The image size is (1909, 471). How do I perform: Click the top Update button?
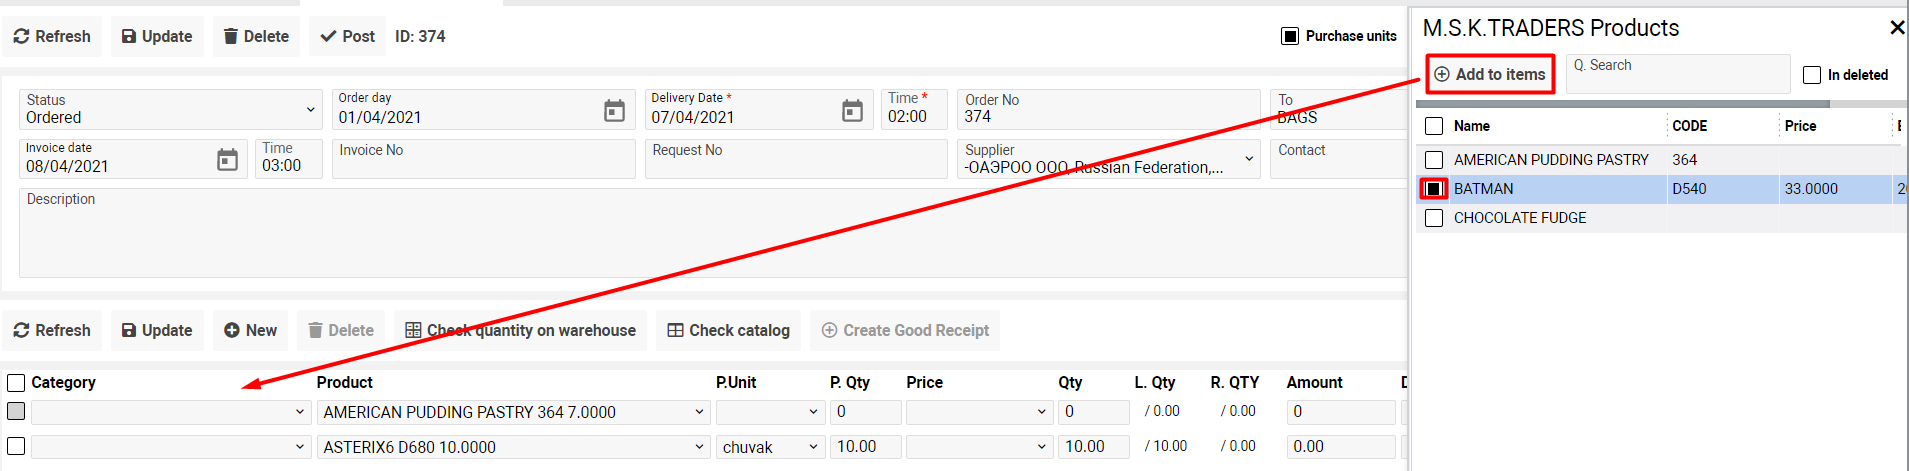(157, 36)
